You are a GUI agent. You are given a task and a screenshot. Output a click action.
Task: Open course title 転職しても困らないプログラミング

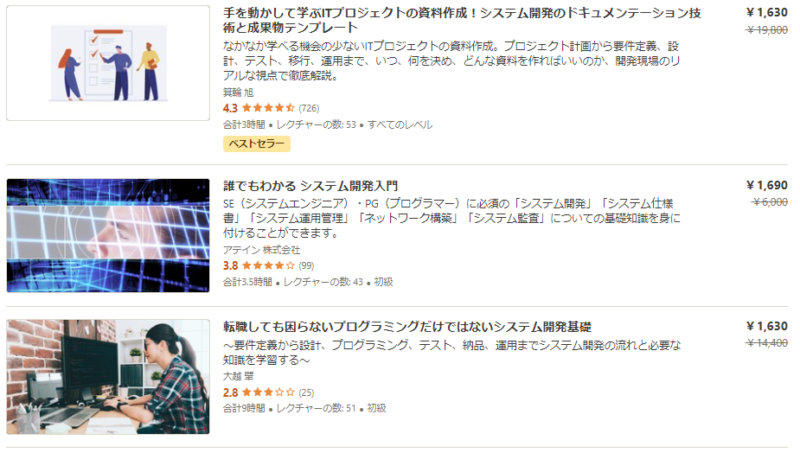click(x=407, y=326)
